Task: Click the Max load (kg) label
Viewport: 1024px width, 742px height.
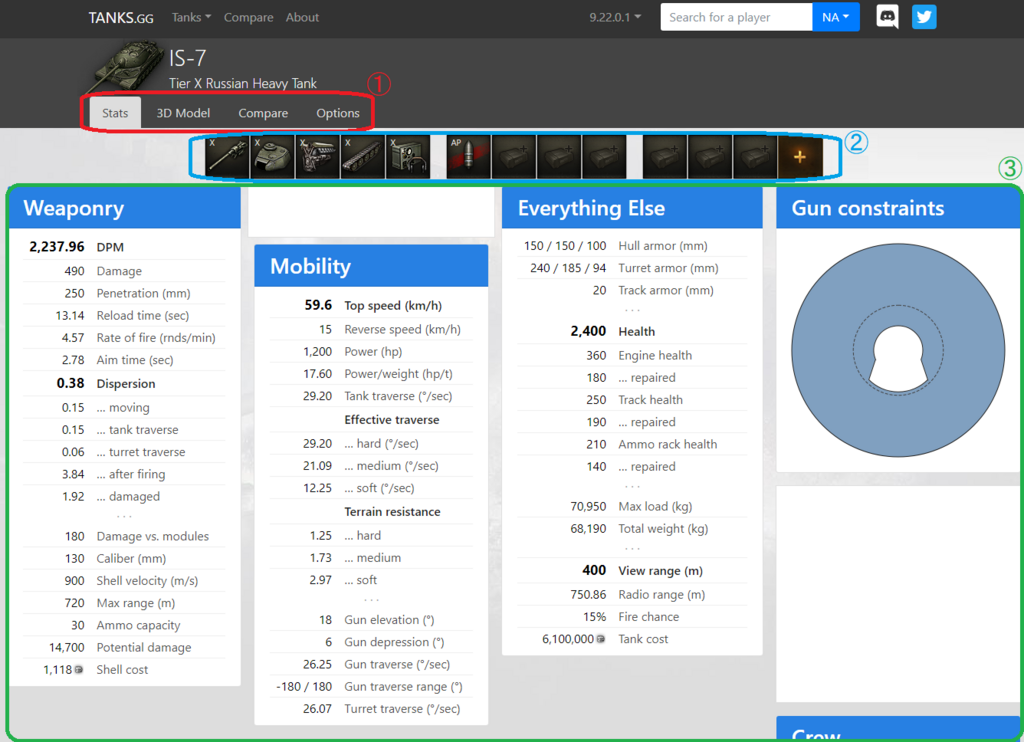Action: (655, 506)
